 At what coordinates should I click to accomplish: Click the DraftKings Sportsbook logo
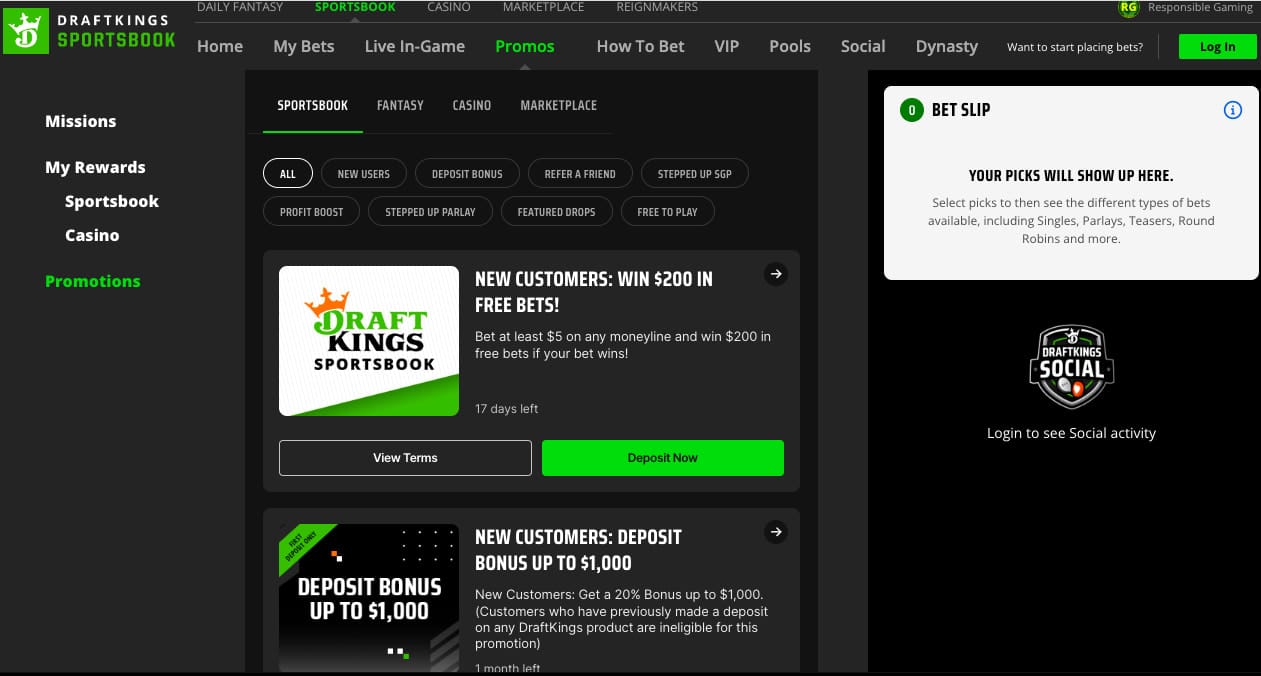pyautogui.click(x=90, y=31)
